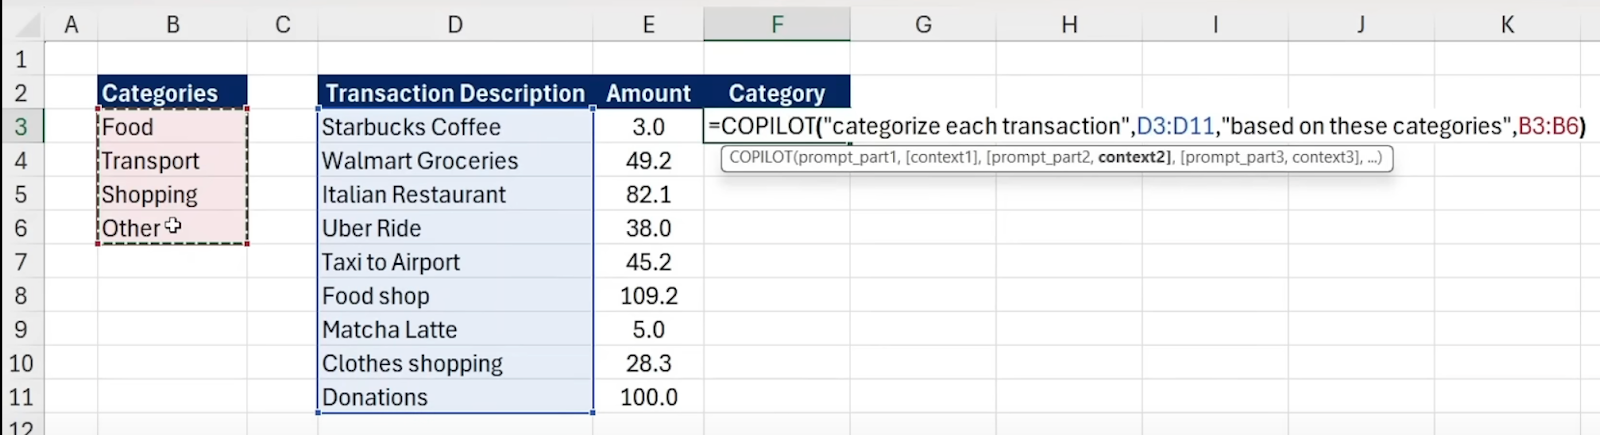Select column E header
The image size is (1600, 435).
(648, 24)
